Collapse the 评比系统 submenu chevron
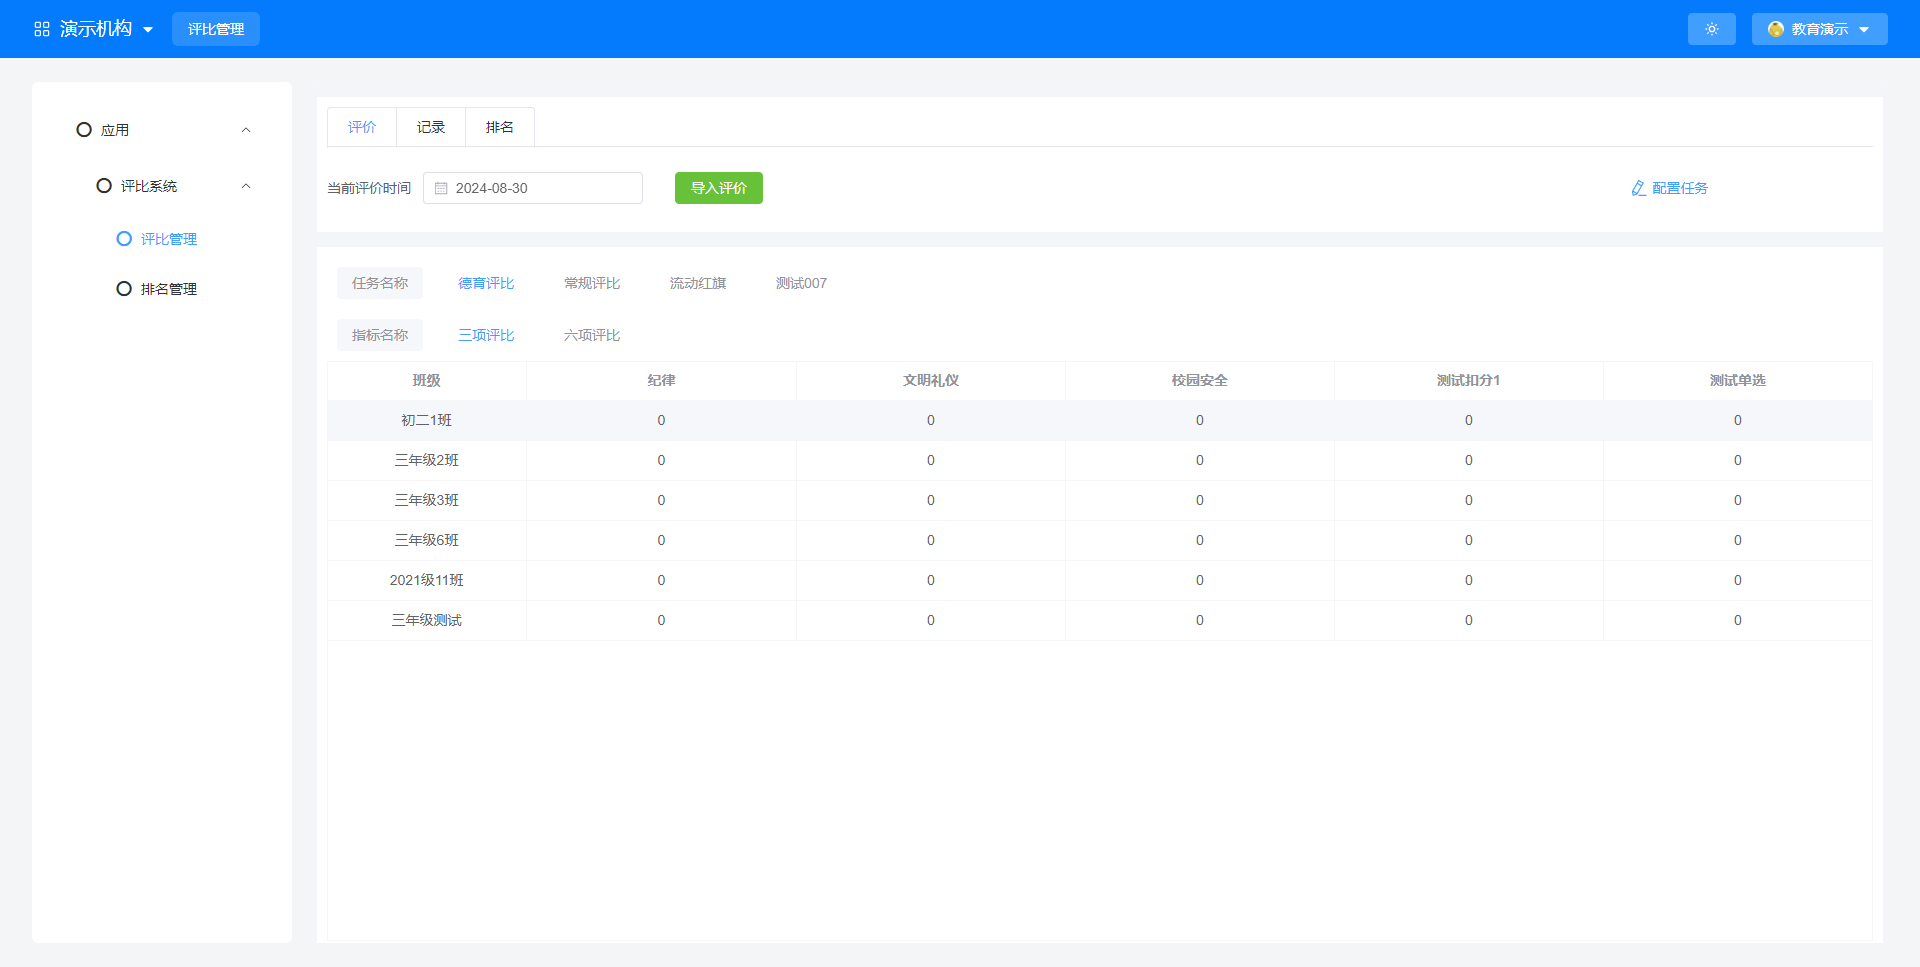This screenshot has width=1920, height=967. pyautogui.click(x=246, y=186)
